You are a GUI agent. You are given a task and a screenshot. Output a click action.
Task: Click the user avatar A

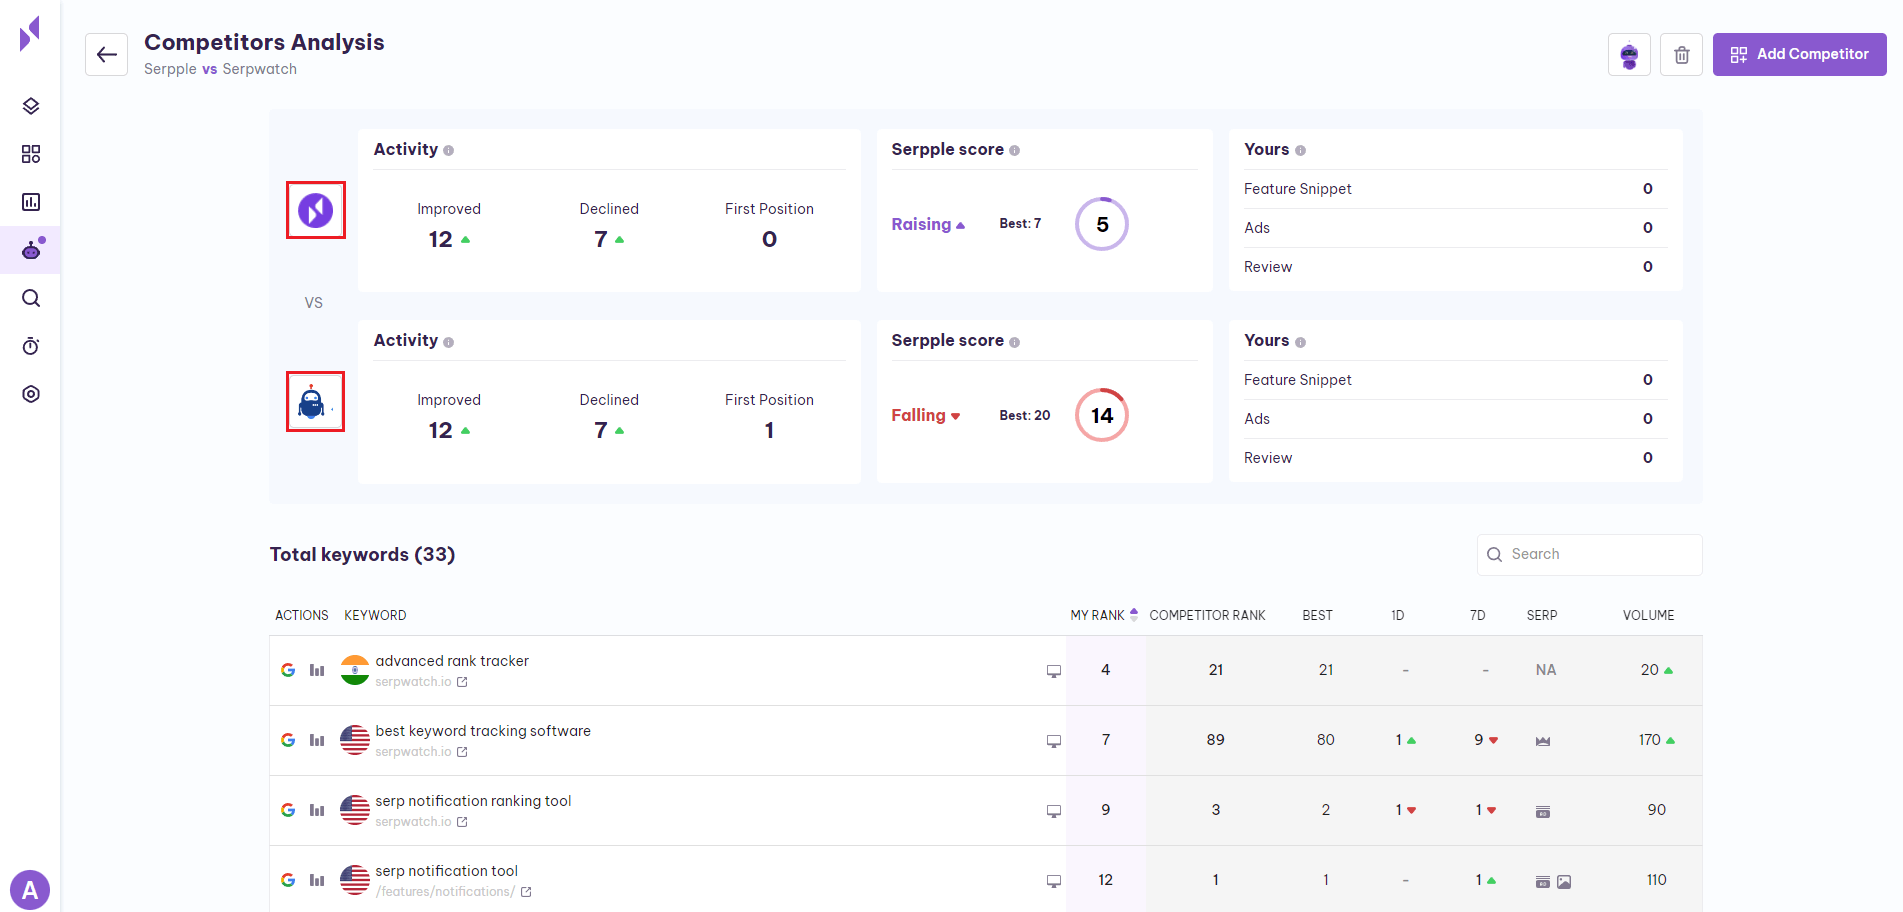[x=30, y=890]
